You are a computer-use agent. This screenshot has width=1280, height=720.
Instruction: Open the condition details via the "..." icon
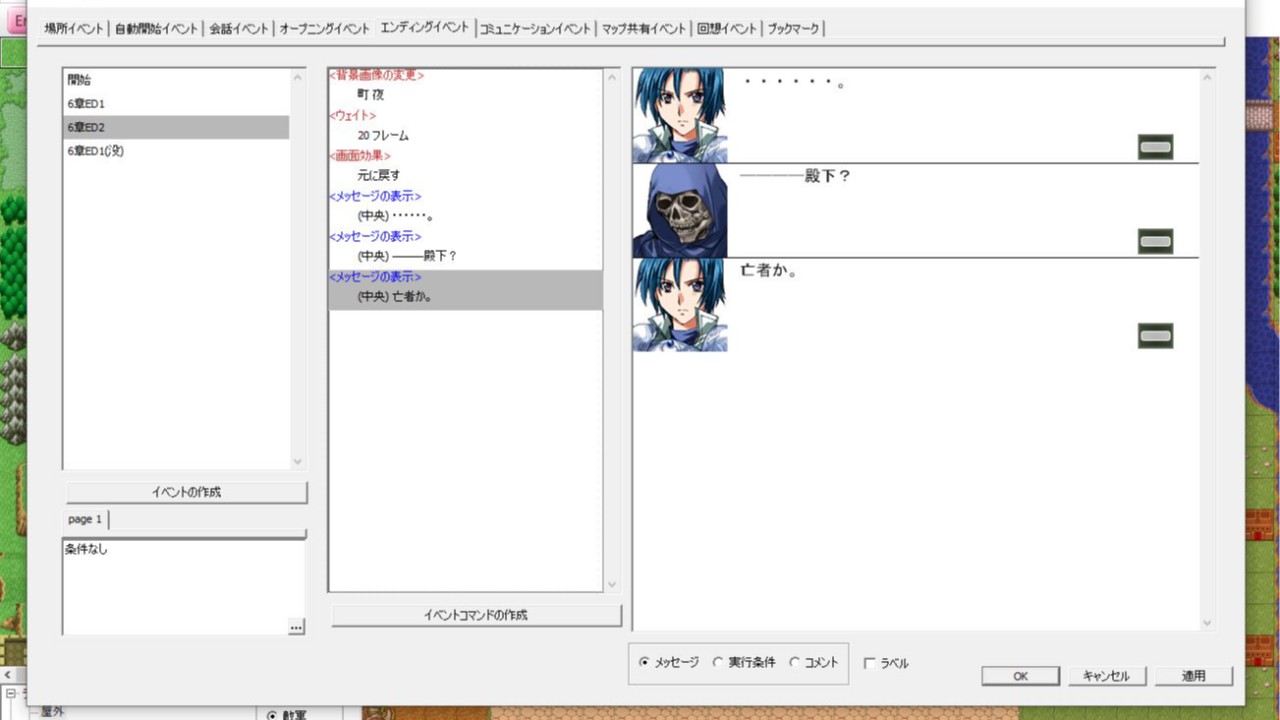(x=296, y=626)
